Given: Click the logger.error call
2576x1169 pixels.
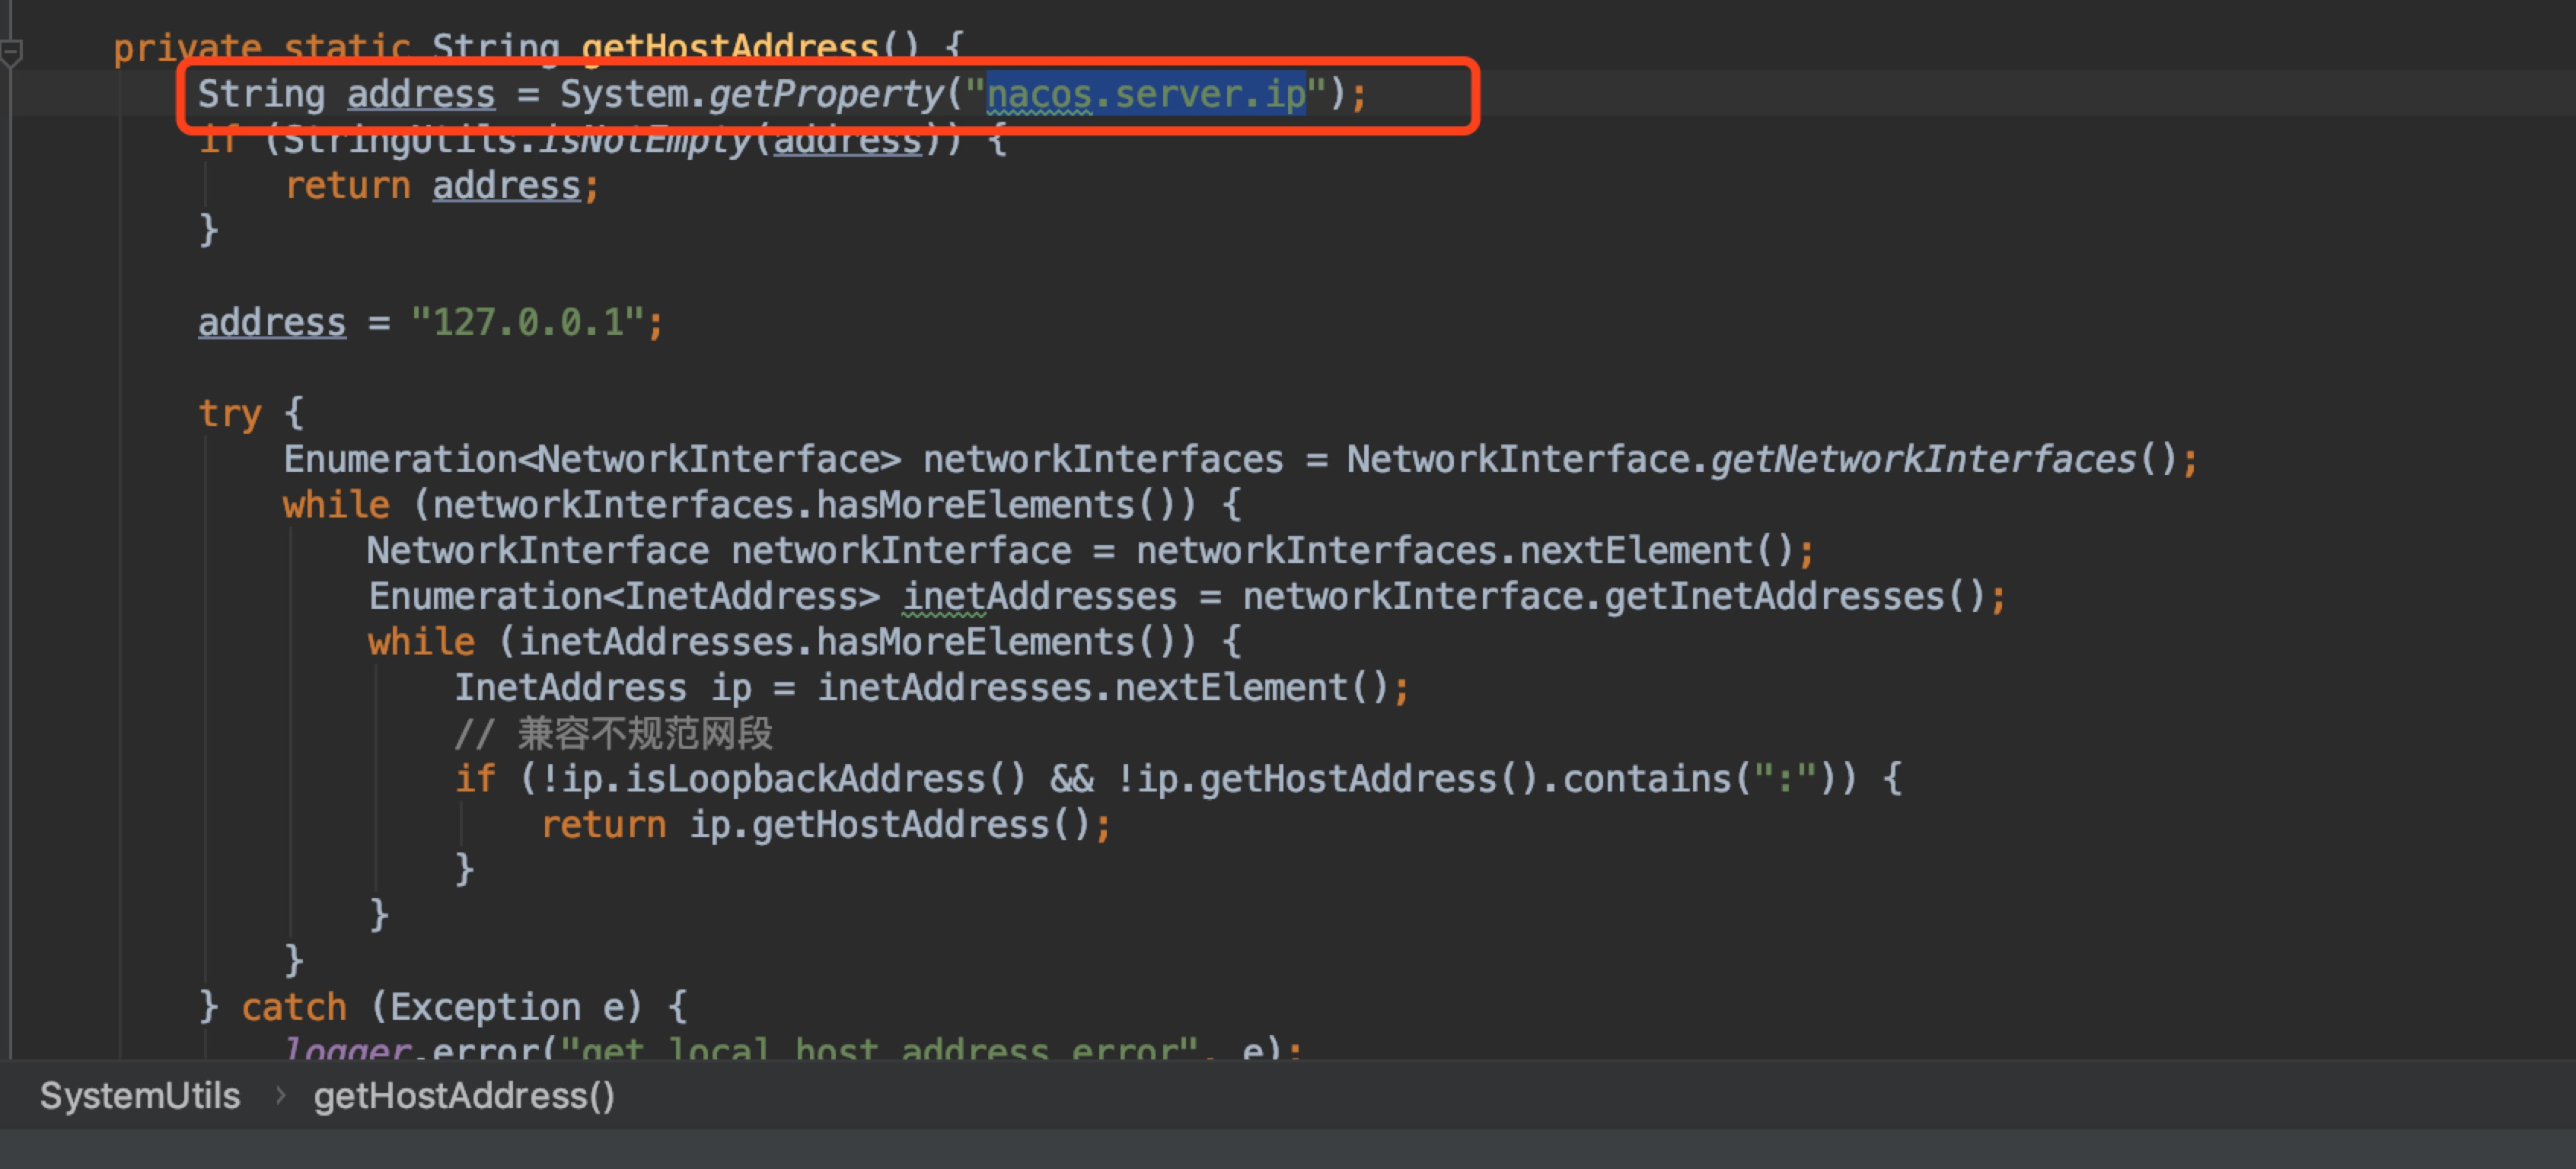Looking at the screenshot, I should tap(415, 1048).
